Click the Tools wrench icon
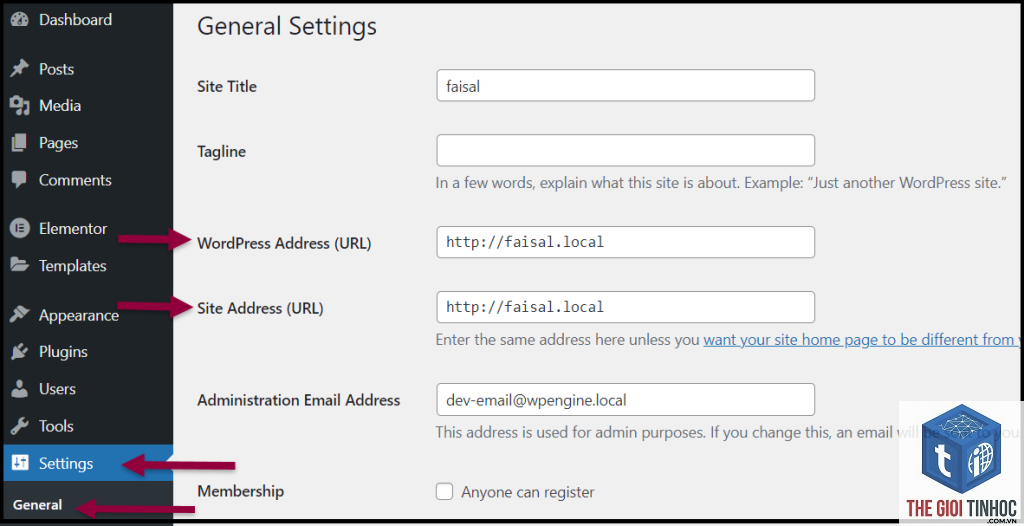Image resolution: width=1024 pixels, height=526 pixels. point(20,426)
